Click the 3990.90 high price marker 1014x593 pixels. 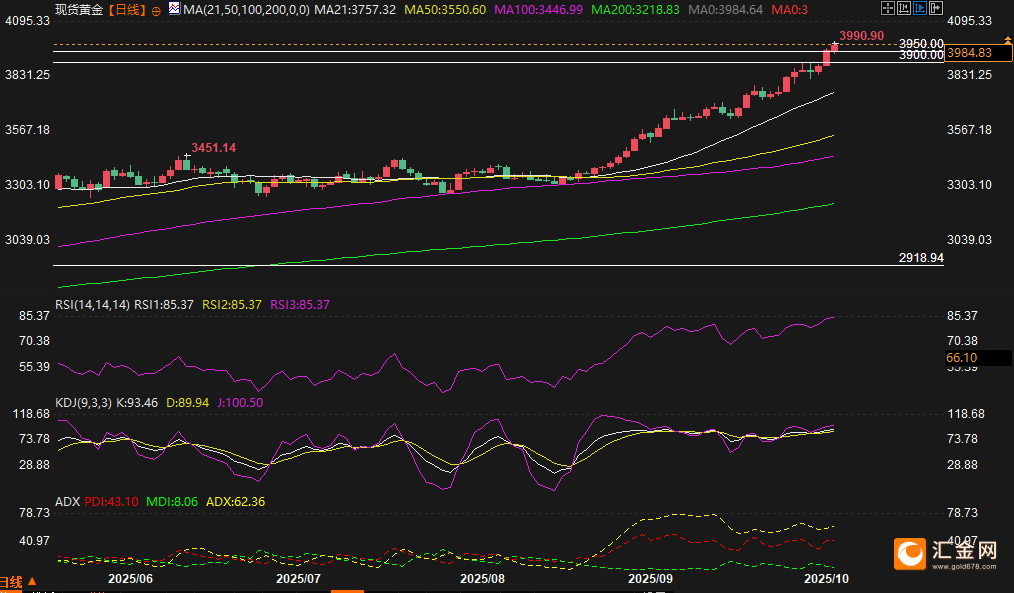[861, 36]
